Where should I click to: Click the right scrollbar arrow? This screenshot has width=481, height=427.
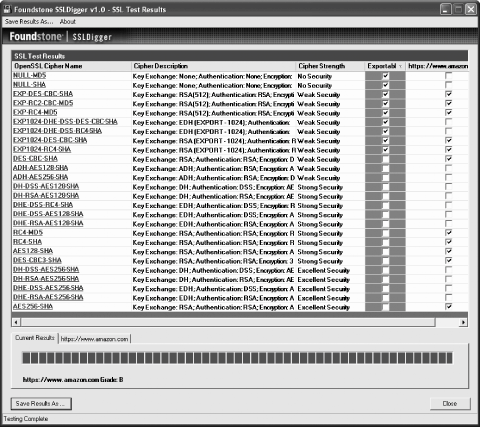pos(463,322)
